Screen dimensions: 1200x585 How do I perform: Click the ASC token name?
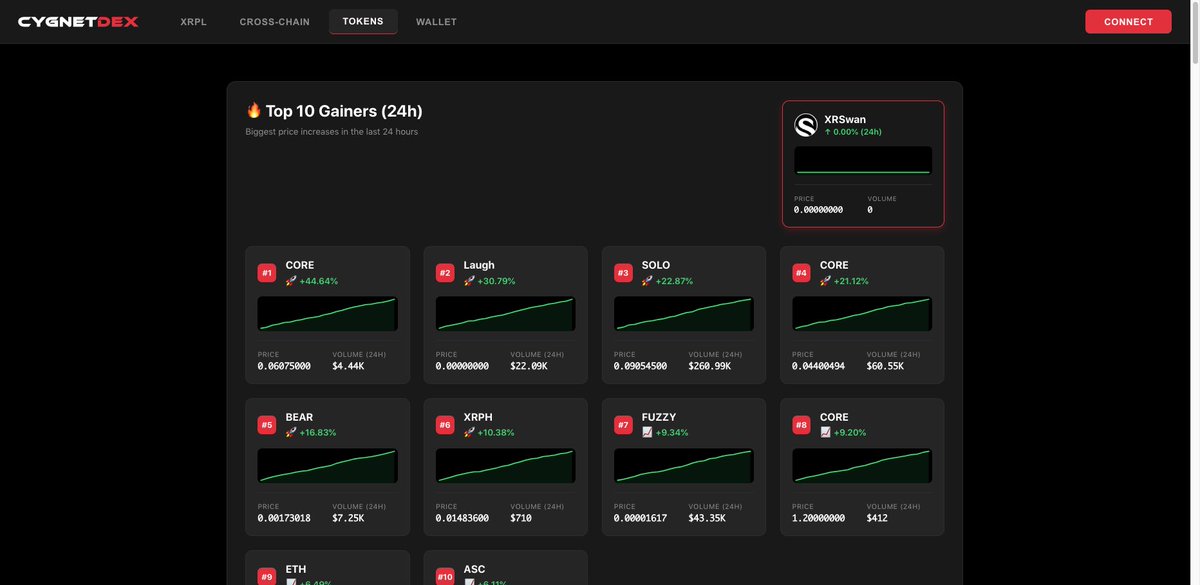(x=474, y=569)
